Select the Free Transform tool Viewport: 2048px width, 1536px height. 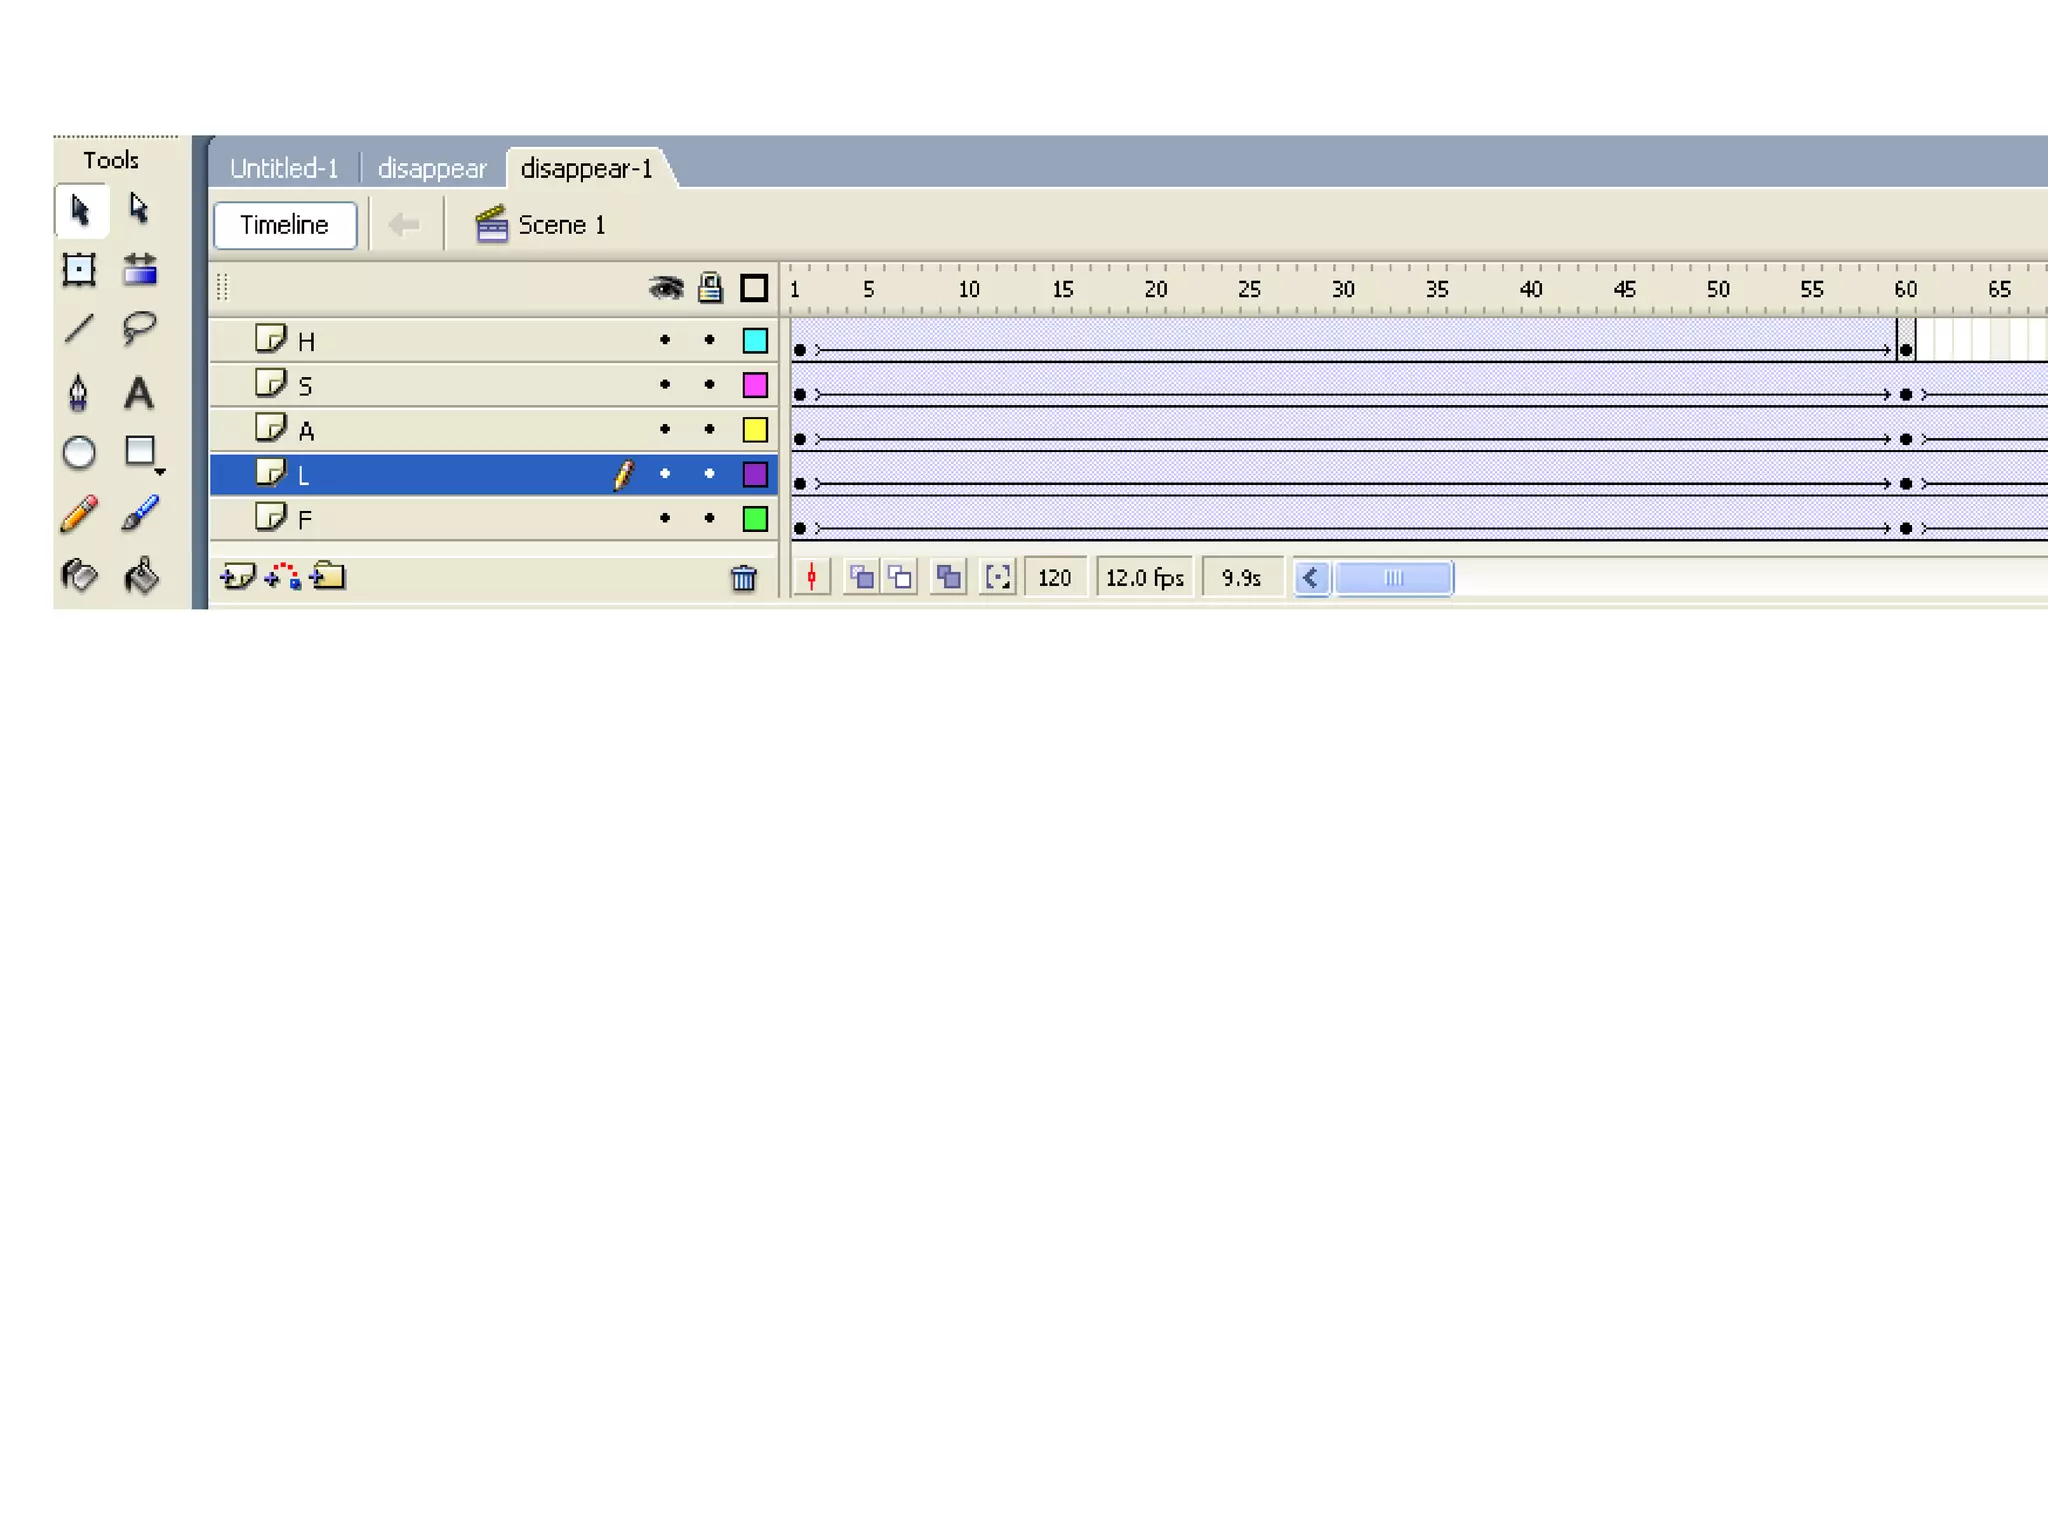tap(79, 269)
